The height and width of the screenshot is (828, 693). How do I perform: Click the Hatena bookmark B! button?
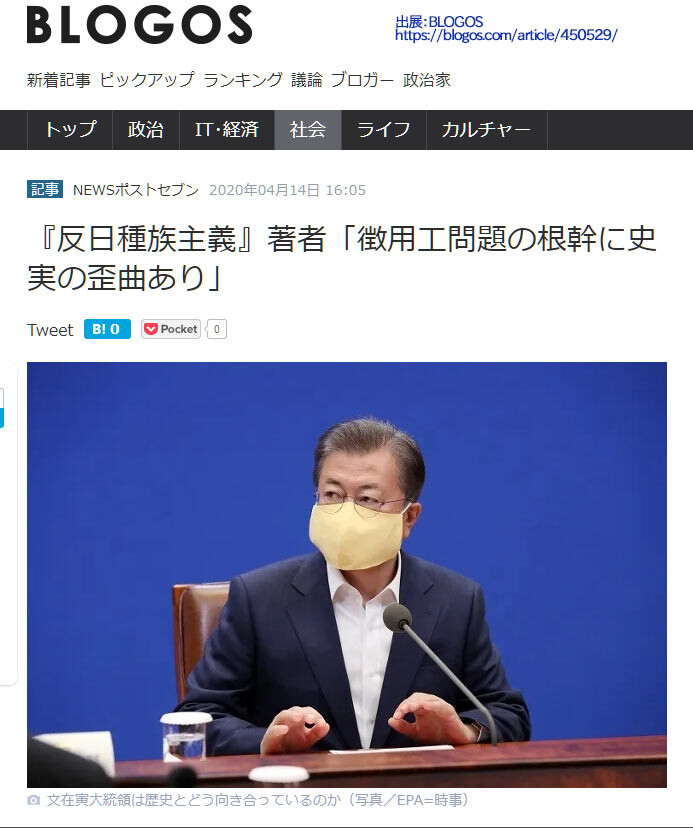tap(107, 329)
